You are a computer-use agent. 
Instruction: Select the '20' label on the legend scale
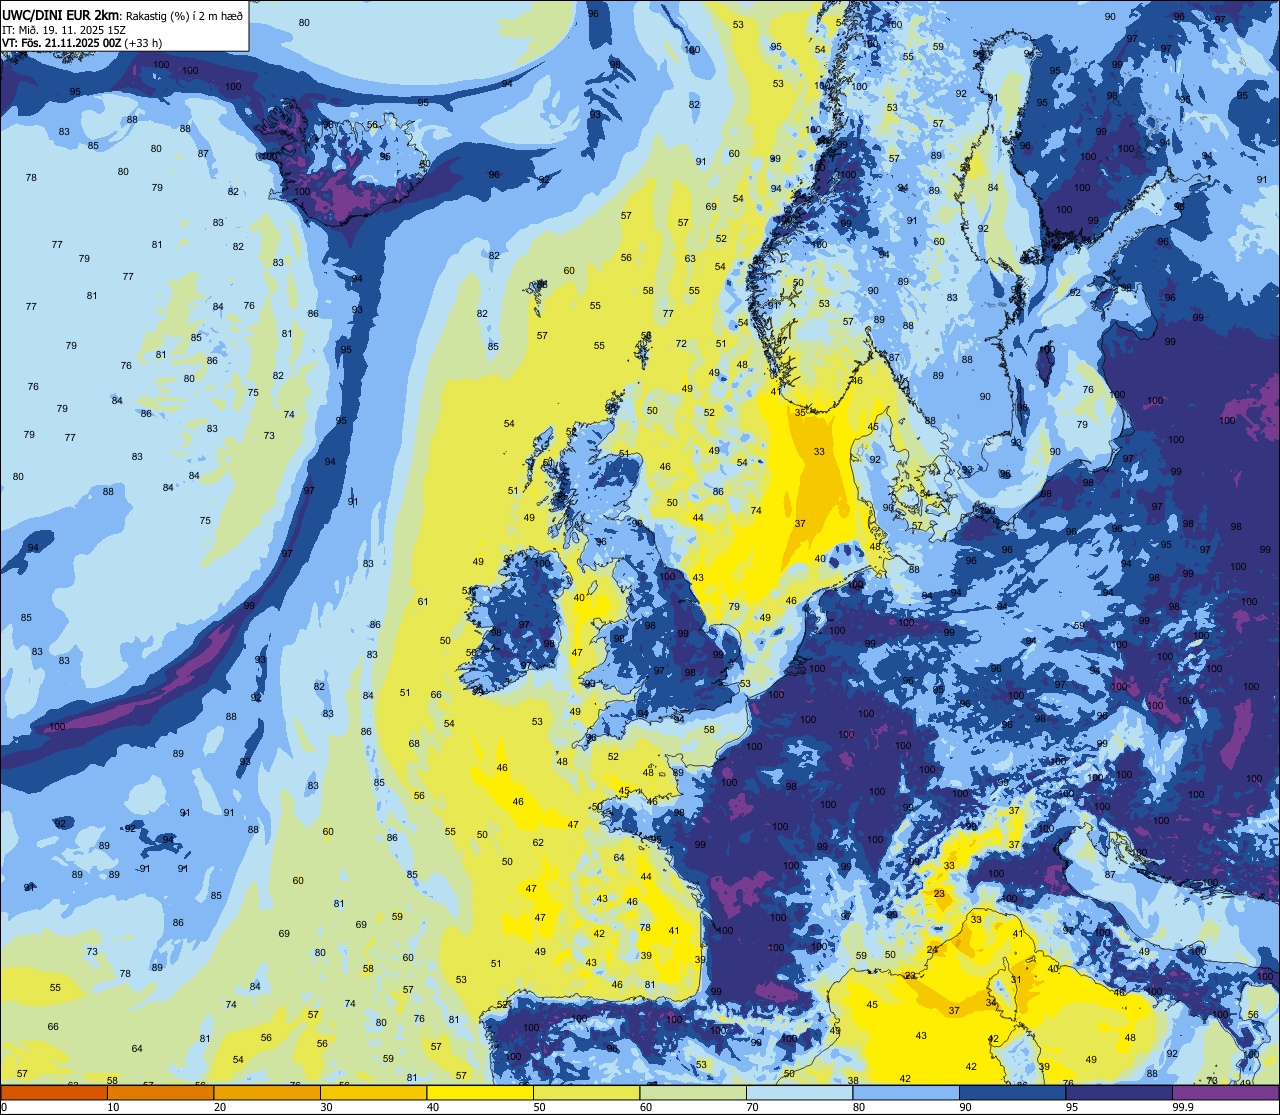pos(220,1107)
